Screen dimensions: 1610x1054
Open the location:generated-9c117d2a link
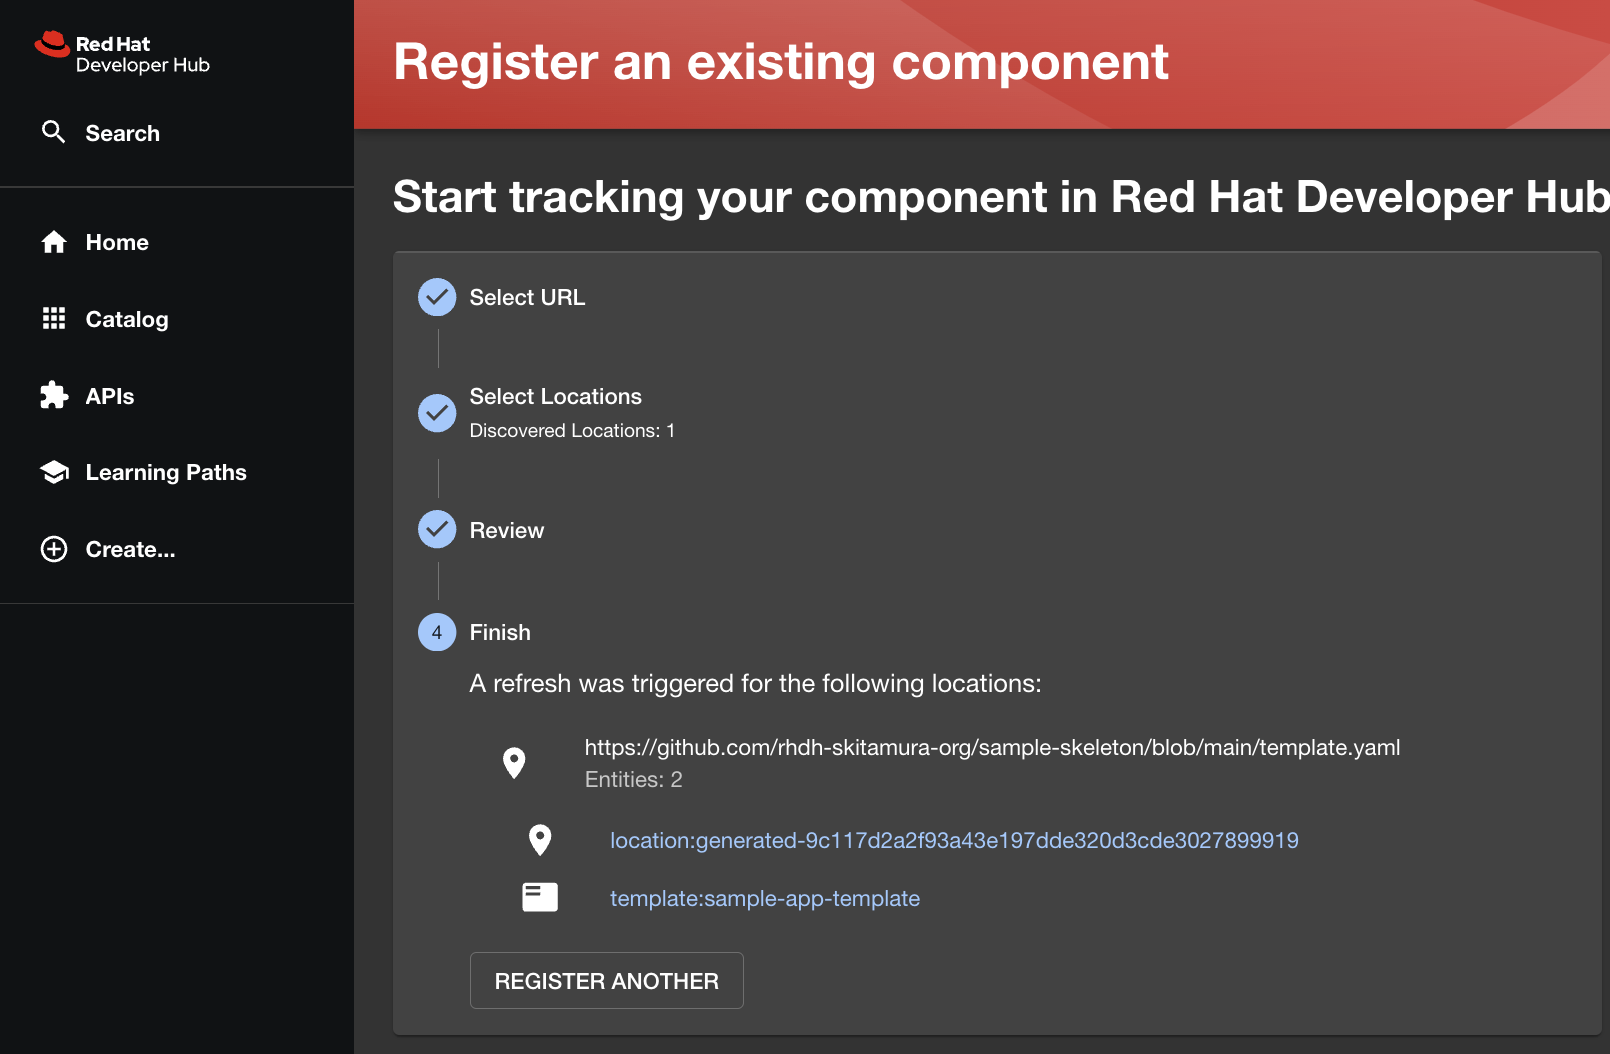click(954, 840)
